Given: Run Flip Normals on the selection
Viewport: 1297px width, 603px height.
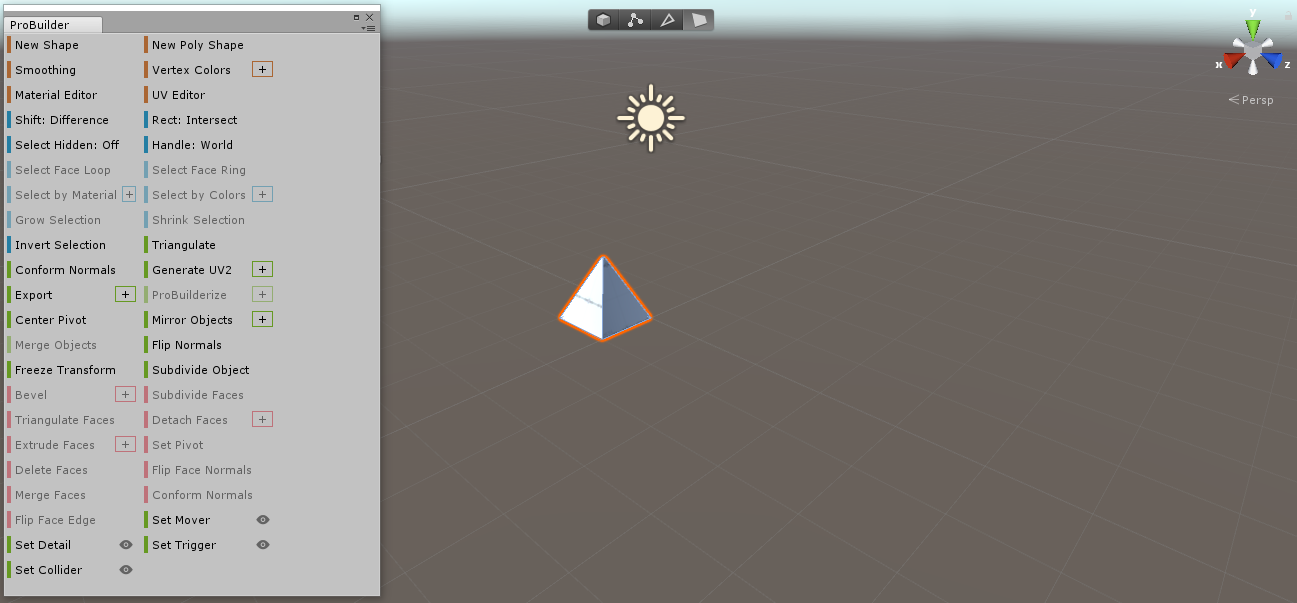Looking at the screenshot, I should coord(185,344).
